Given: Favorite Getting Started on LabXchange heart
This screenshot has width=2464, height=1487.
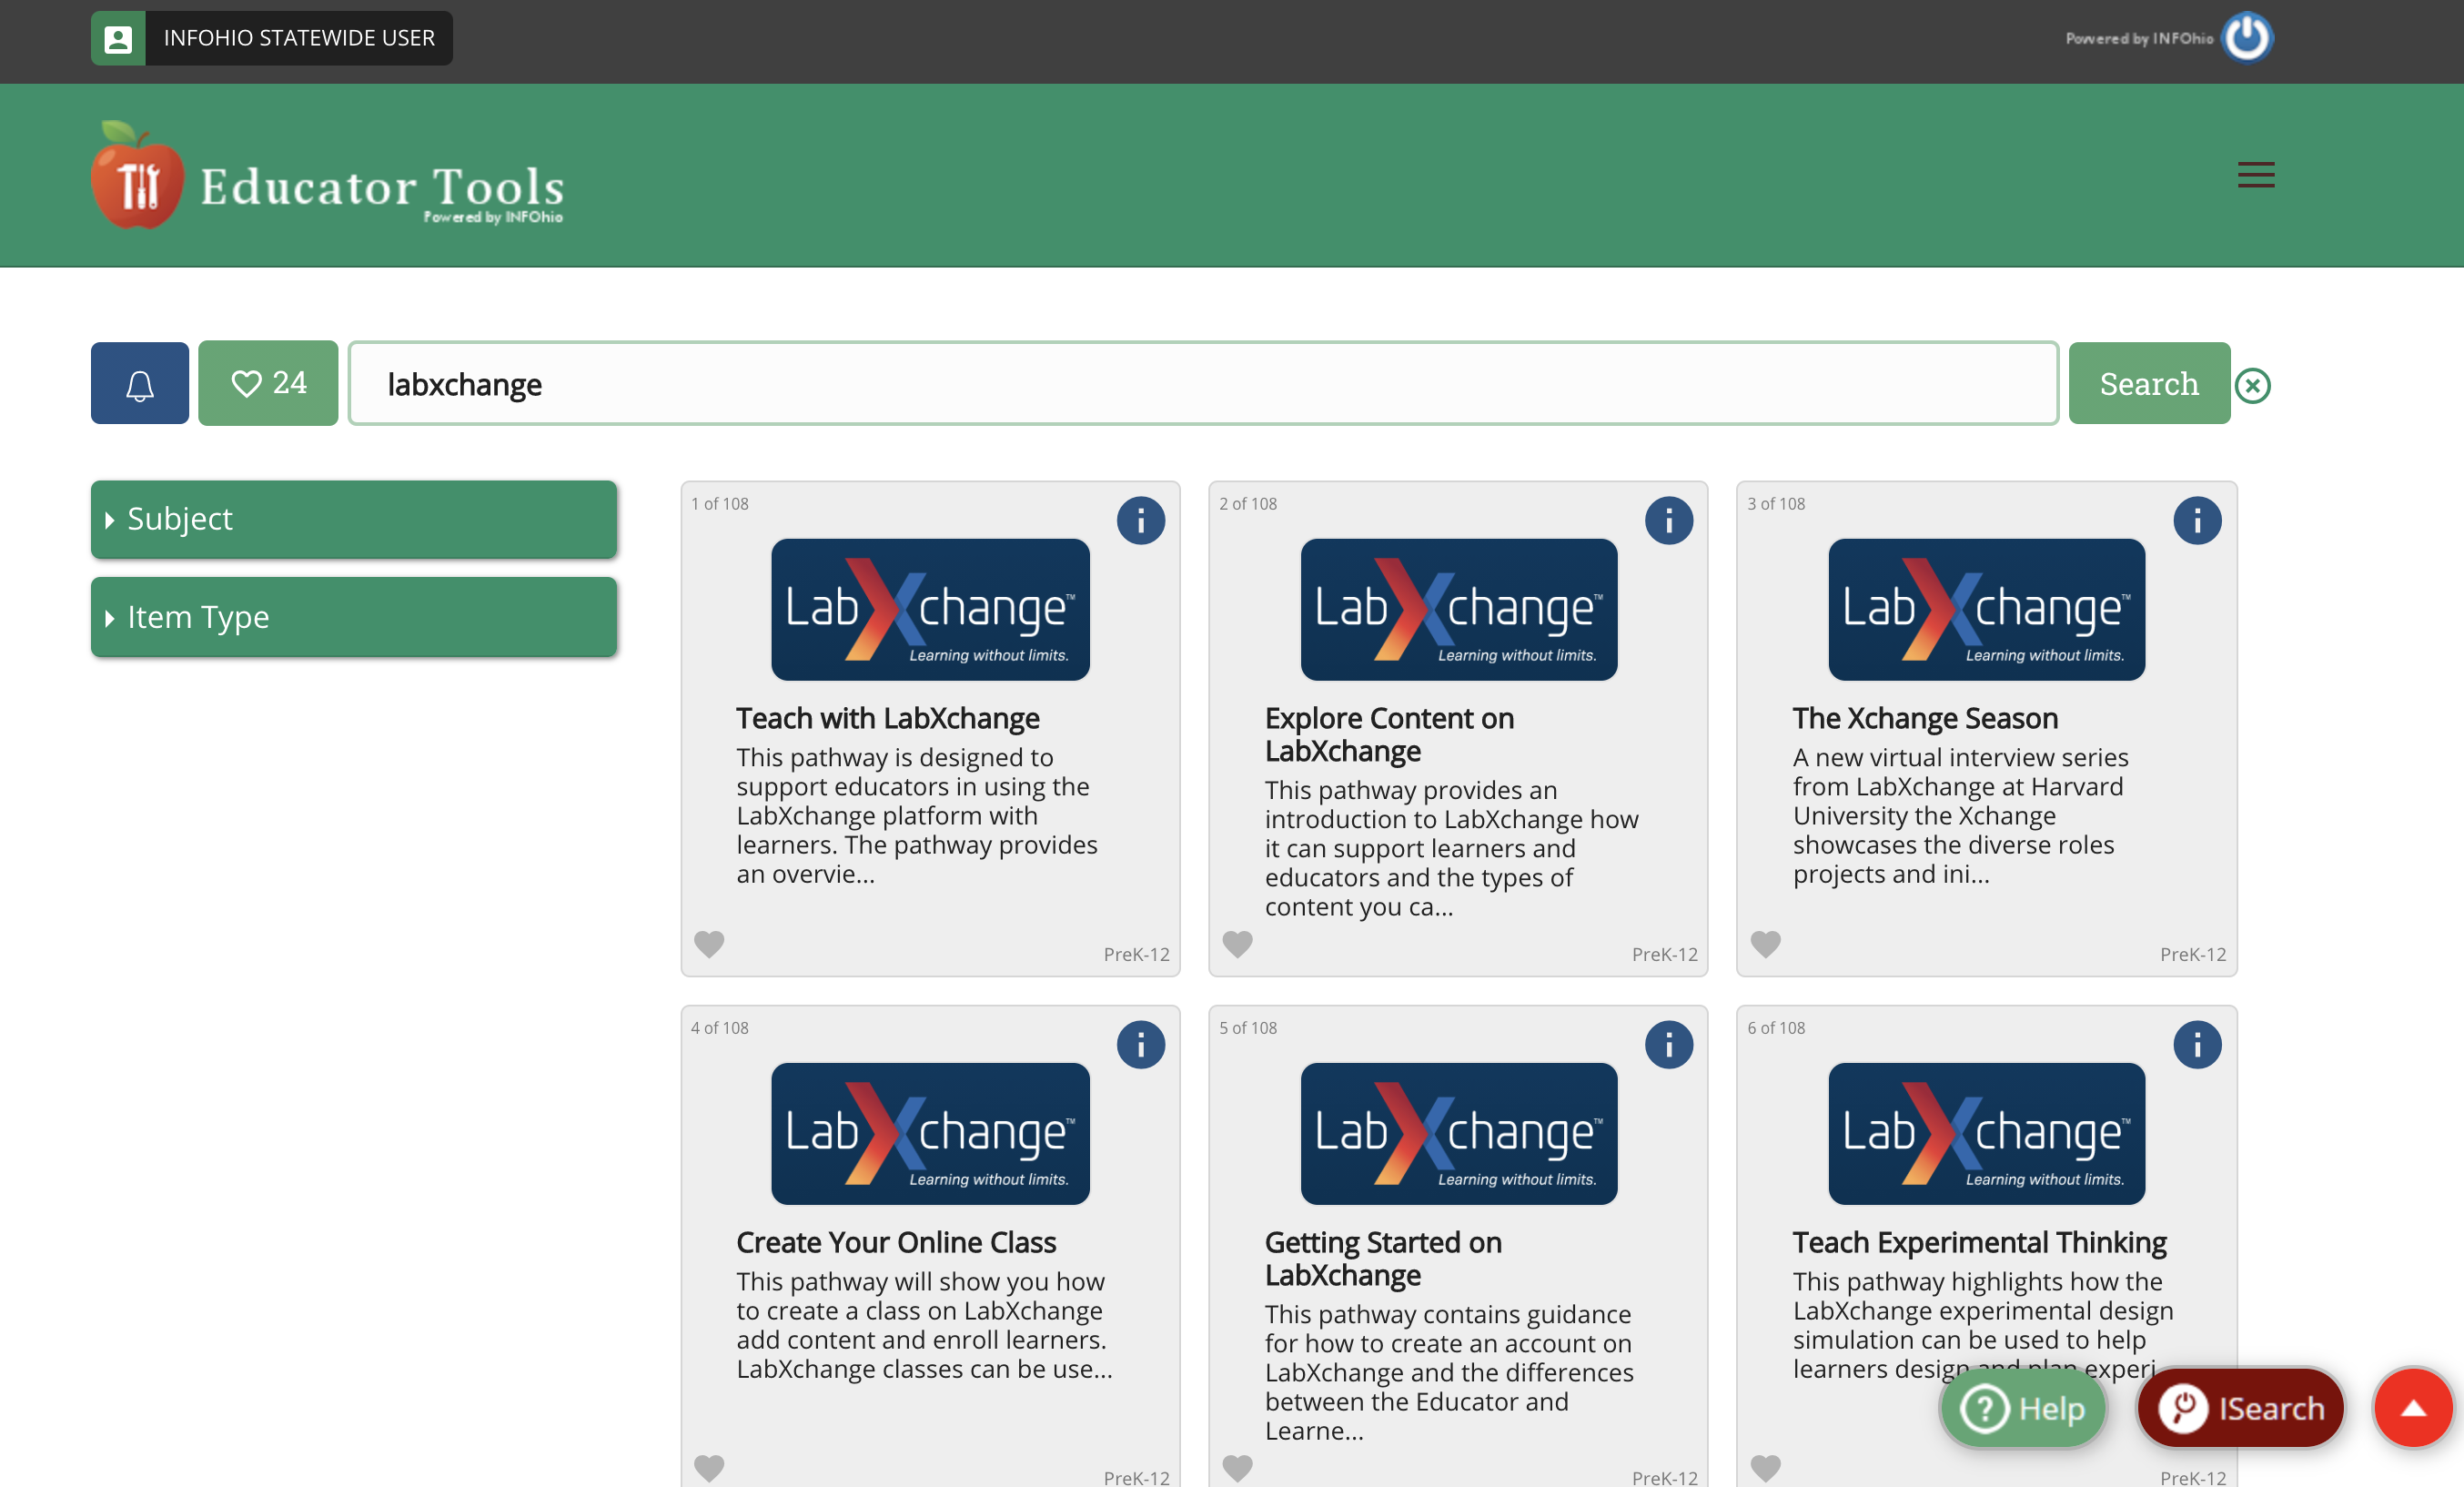Looking at the screenshot, I should (x=1237, y=1467).
